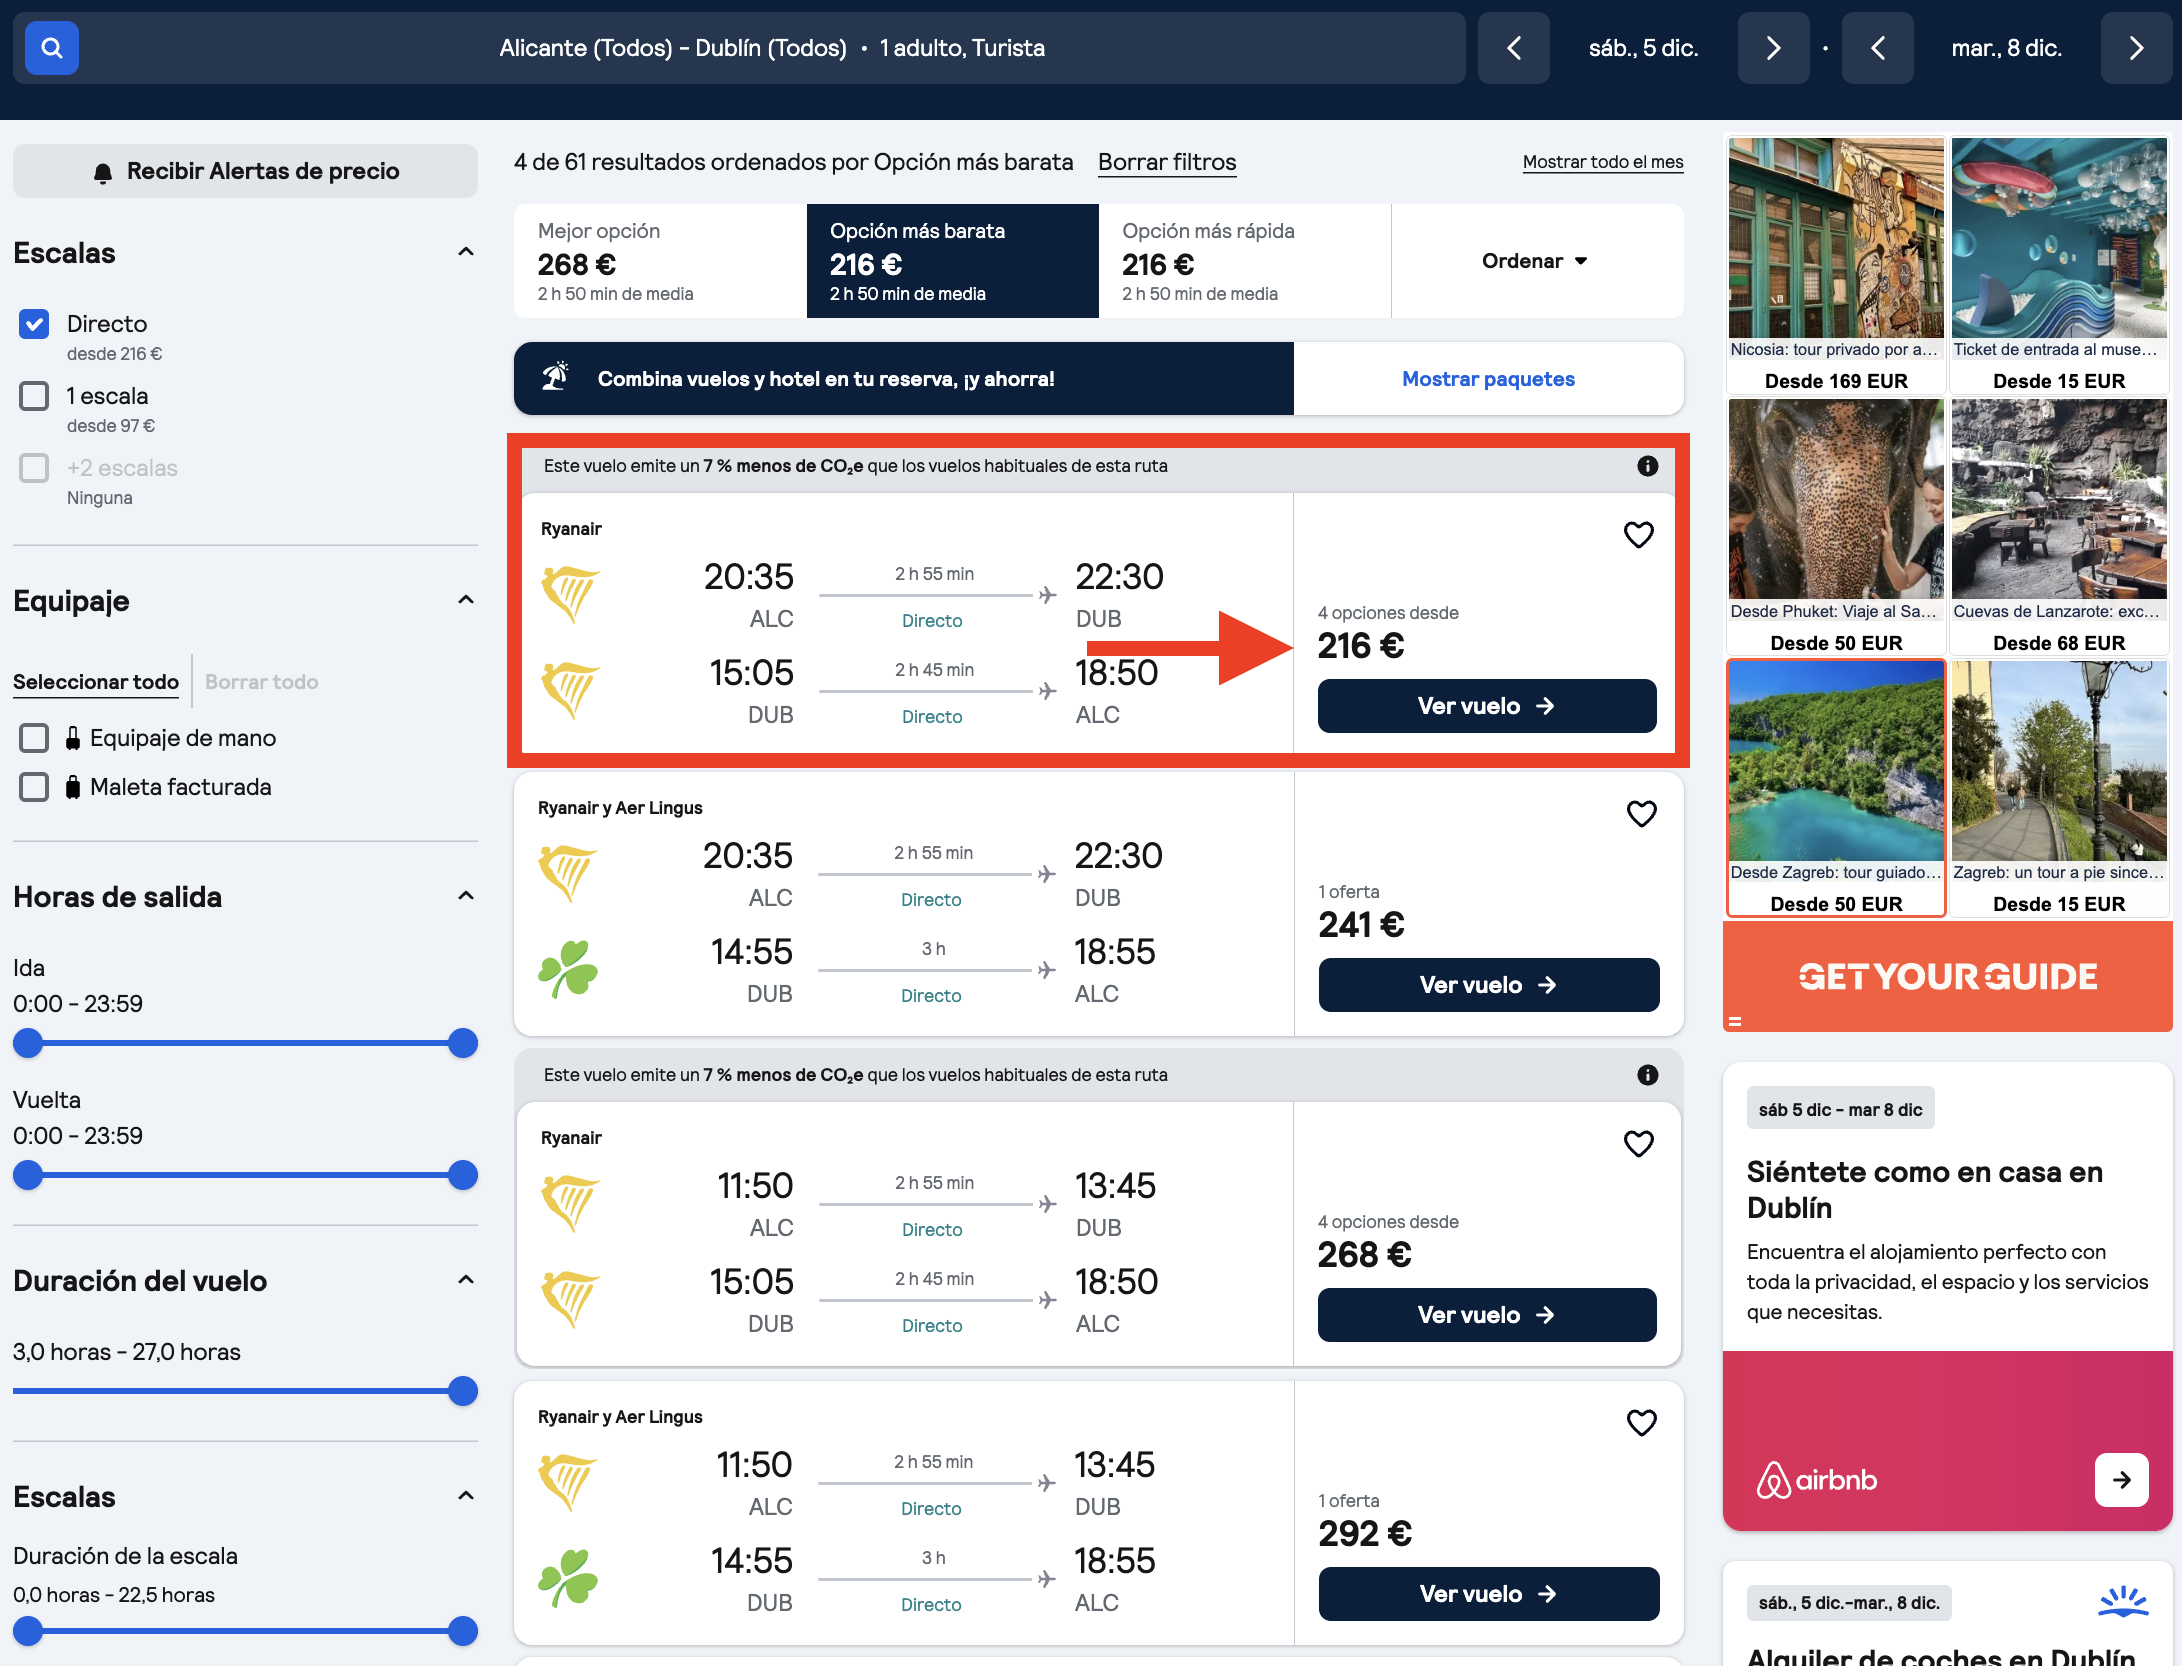Save the 241 € Ryanair y Aer Lingus flight
2182x1666 pixels.
pyautogui.click(x=1641, y=814)
